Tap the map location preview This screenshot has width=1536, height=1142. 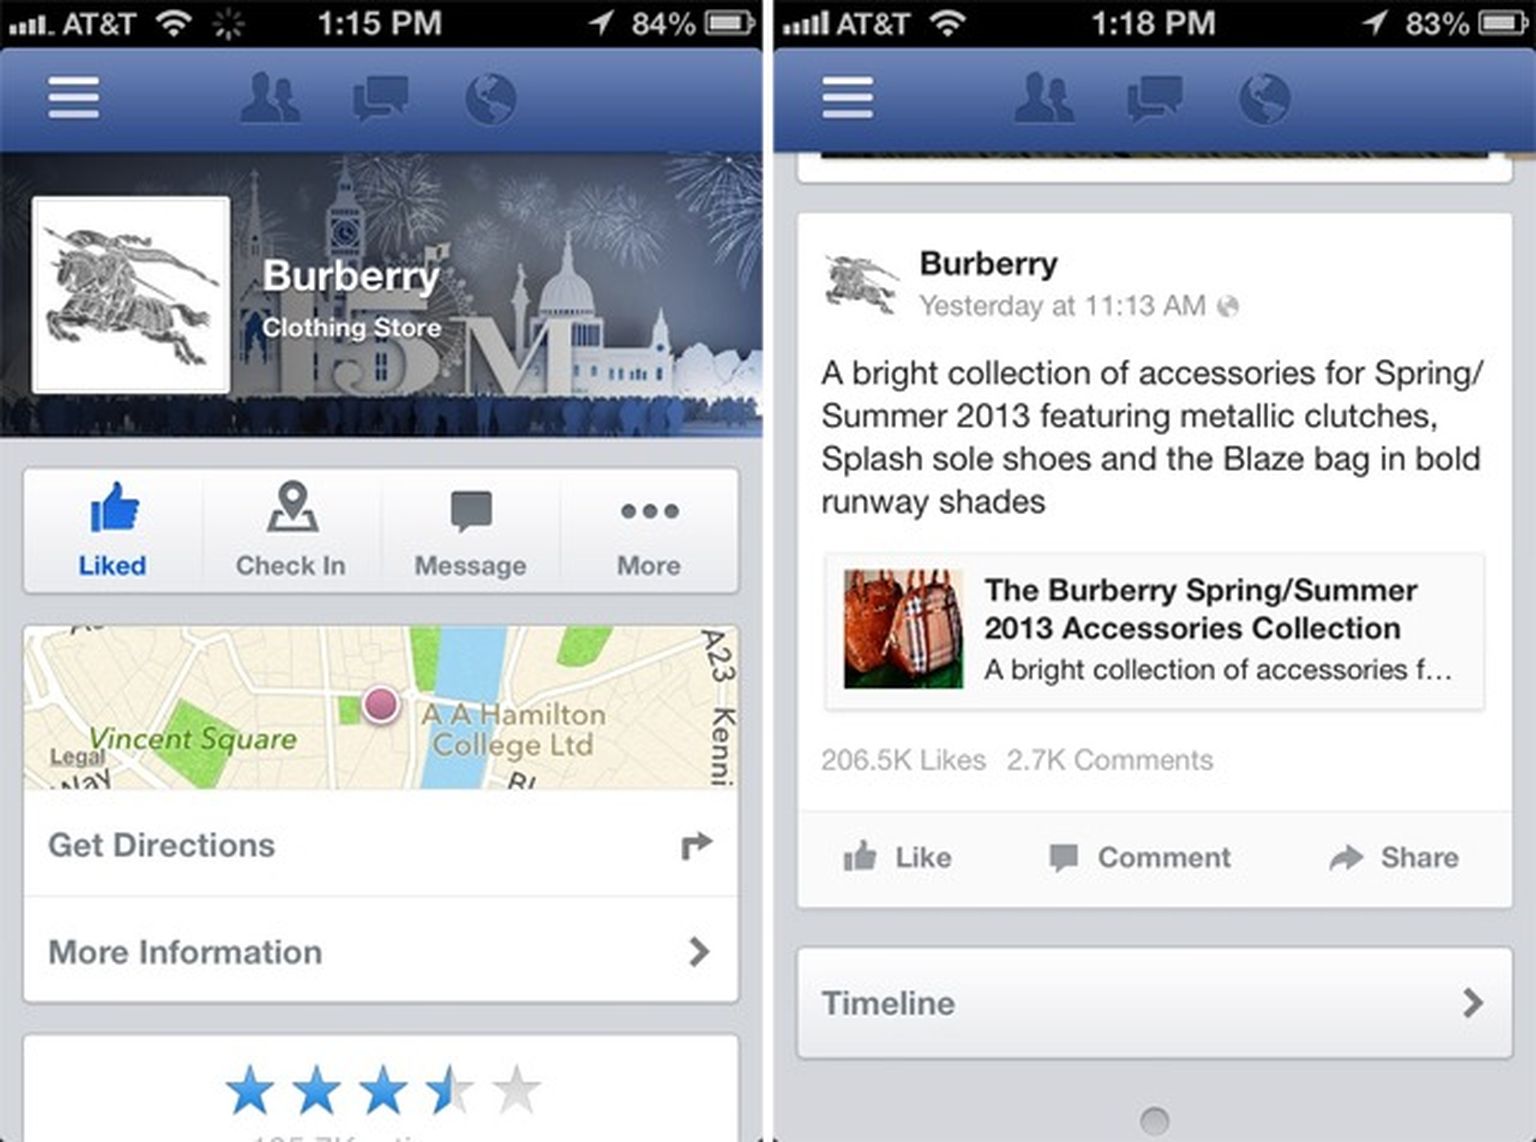381,707
